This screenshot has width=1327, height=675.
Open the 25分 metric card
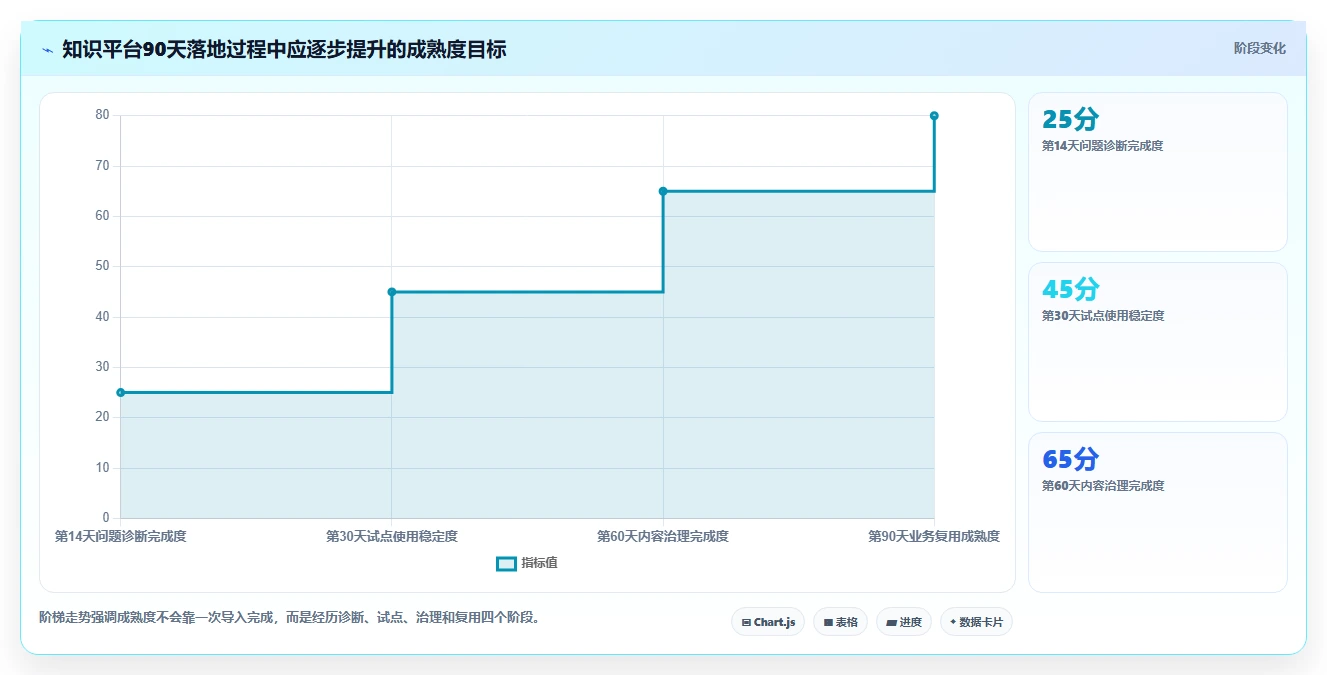tap(1157, 172)
